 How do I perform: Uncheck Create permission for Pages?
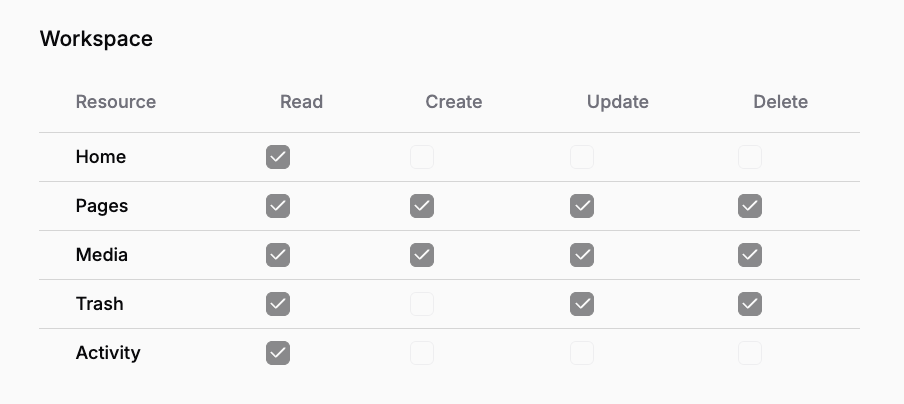pos(422,206)
